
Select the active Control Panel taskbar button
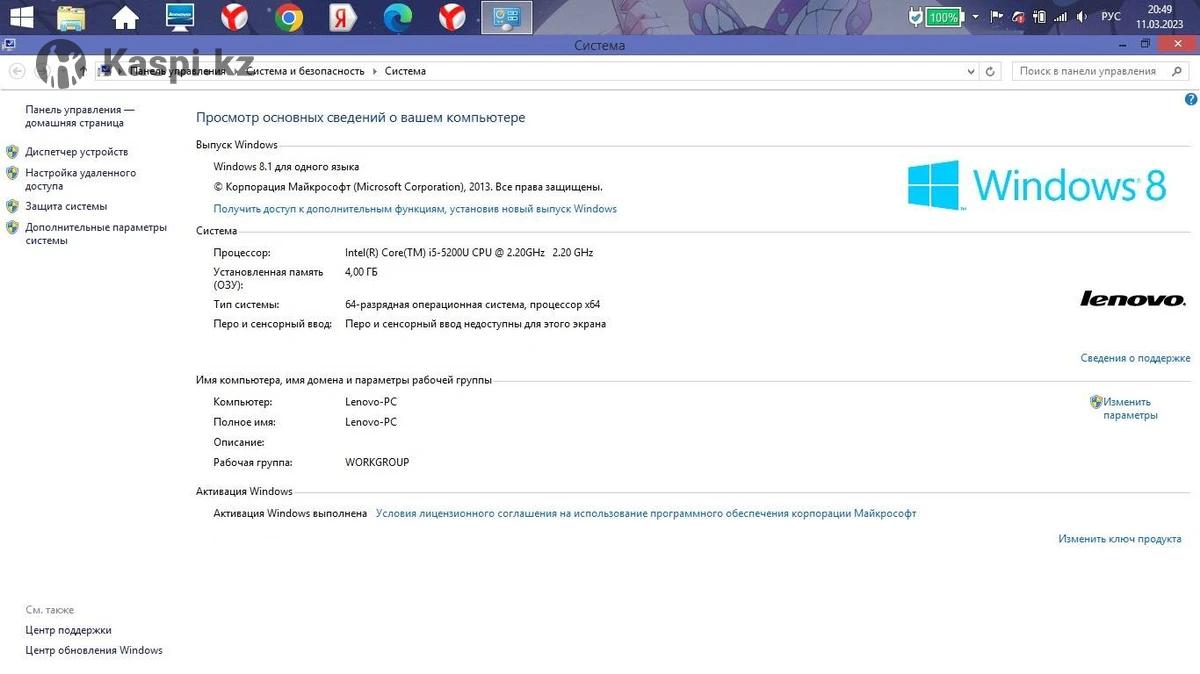pyautogui.click(x=507, y=17)
